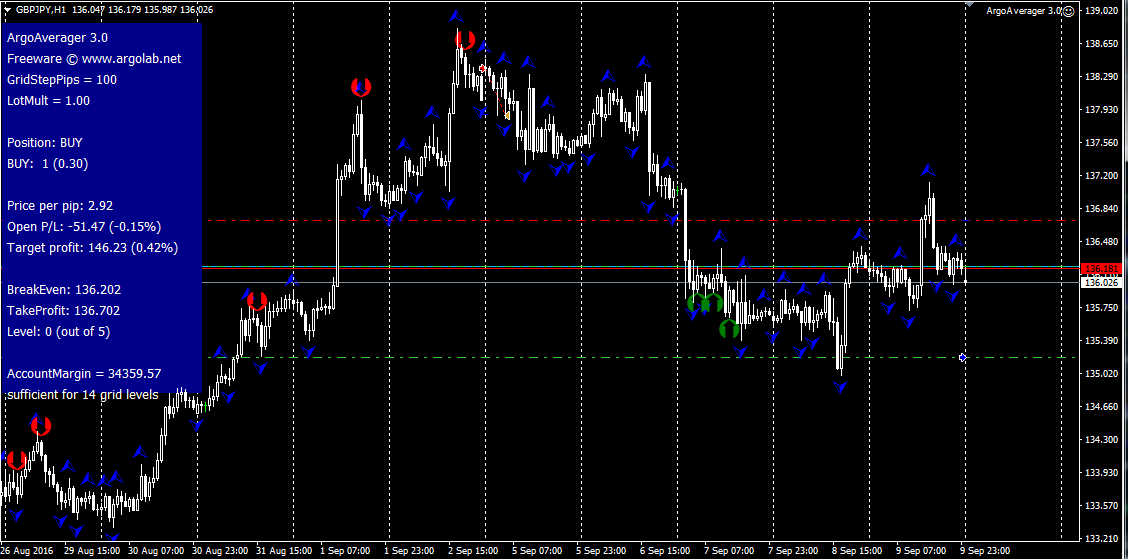Screen dimensions: 1128x559
Task: Click the GBPJPY,H1 chart title text
Action: tap(40, 10)
